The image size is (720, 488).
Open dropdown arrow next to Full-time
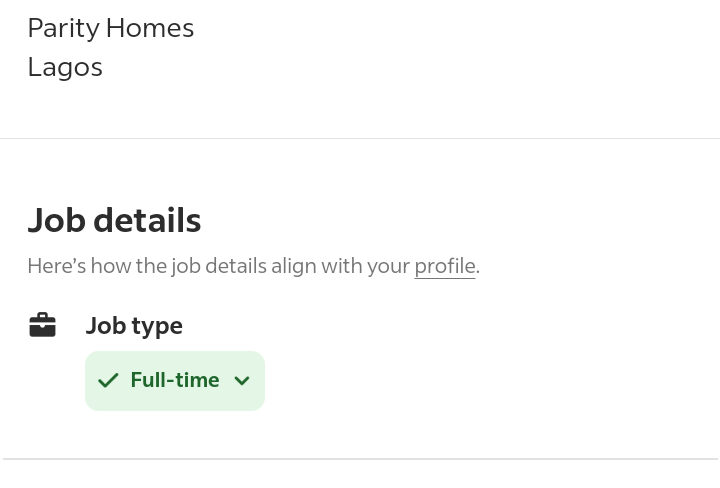[x=242, y=381]
